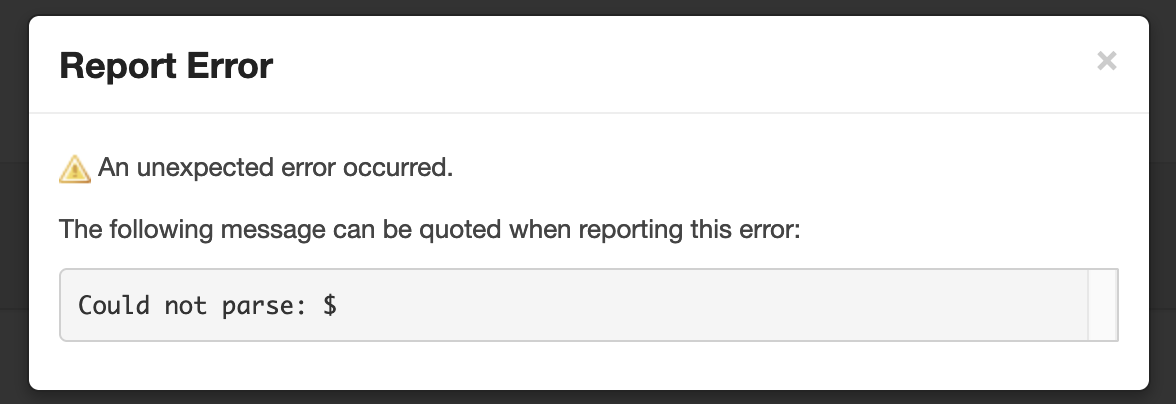Click the dark backdrop below the dialog

click(x=588, y=397)
